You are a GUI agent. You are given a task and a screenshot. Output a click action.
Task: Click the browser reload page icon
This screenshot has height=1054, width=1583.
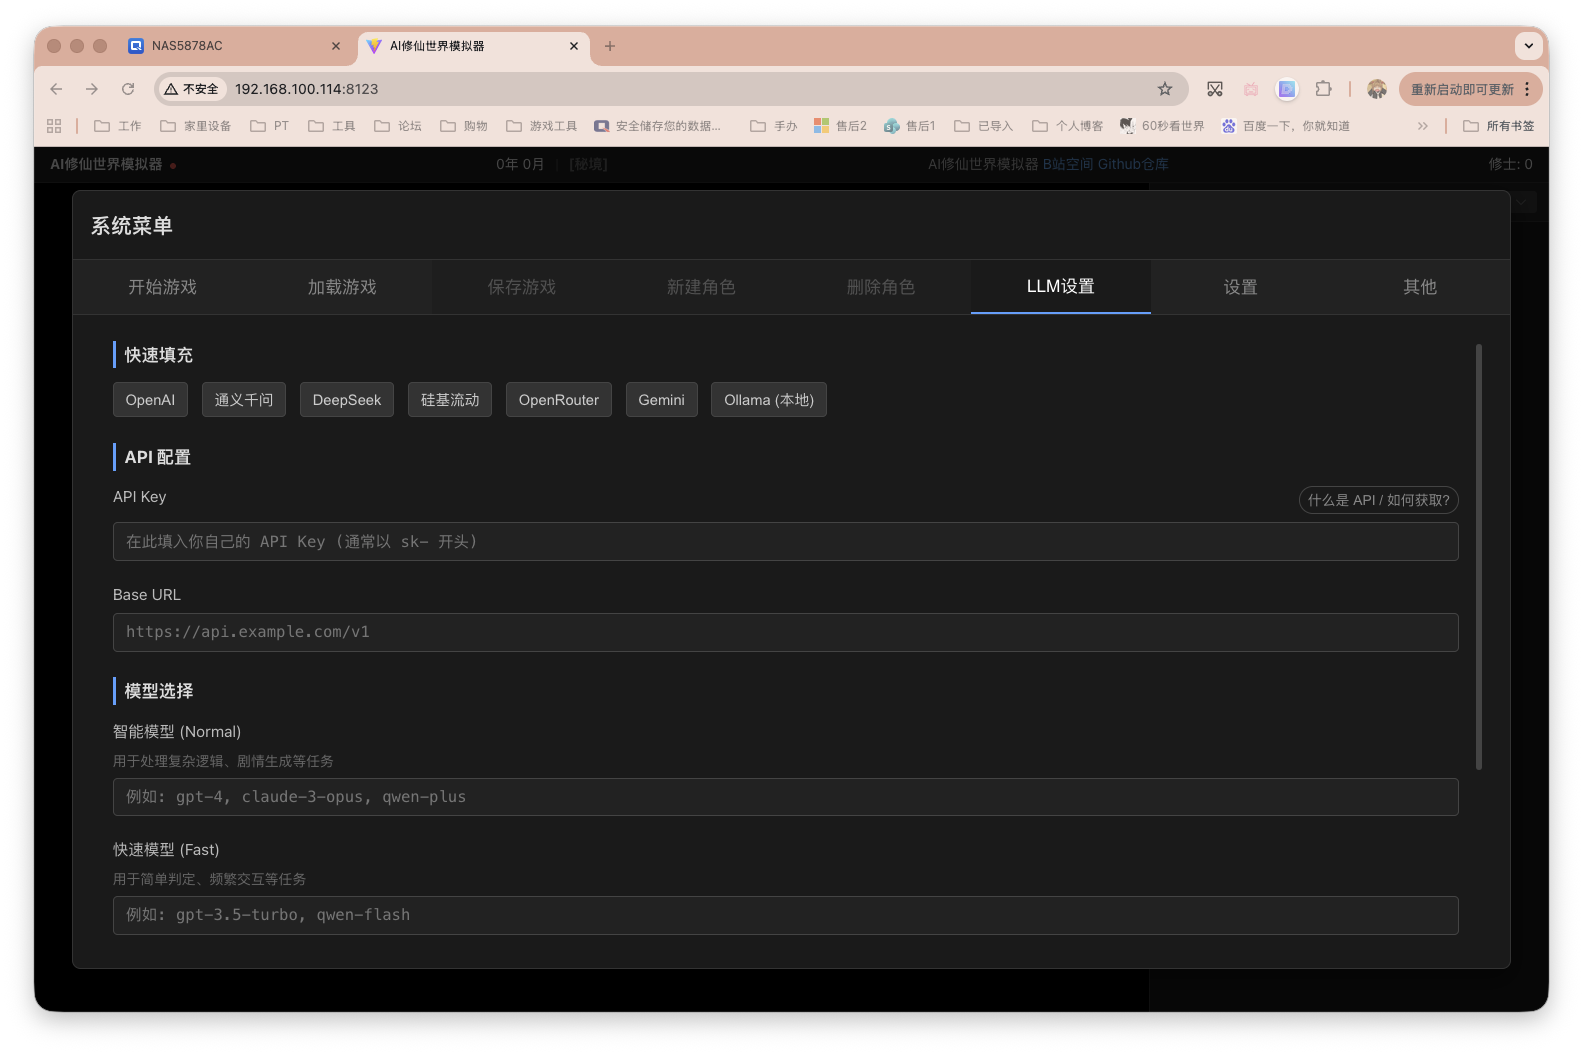pos(128,89)
